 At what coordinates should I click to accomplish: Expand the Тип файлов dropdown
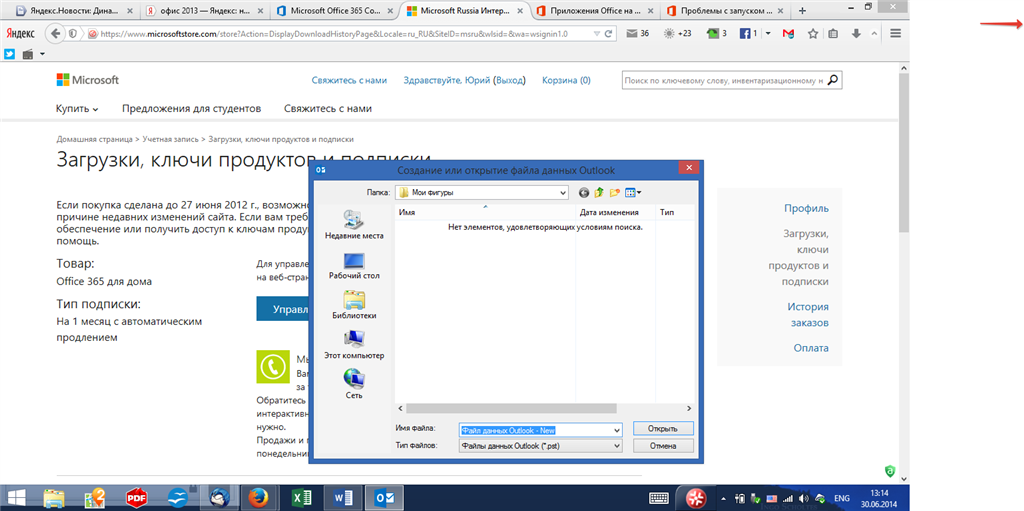point(617,446)
